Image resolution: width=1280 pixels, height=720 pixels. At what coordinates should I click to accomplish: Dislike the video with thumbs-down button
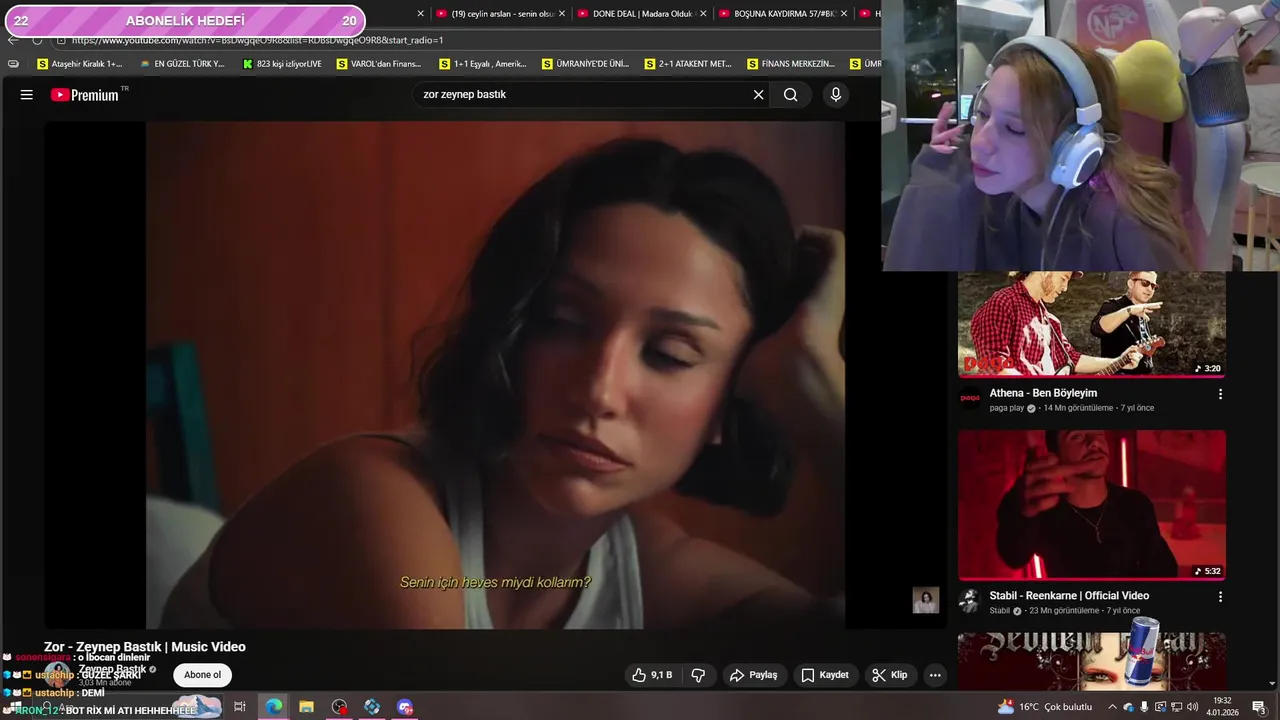(698, 675)
